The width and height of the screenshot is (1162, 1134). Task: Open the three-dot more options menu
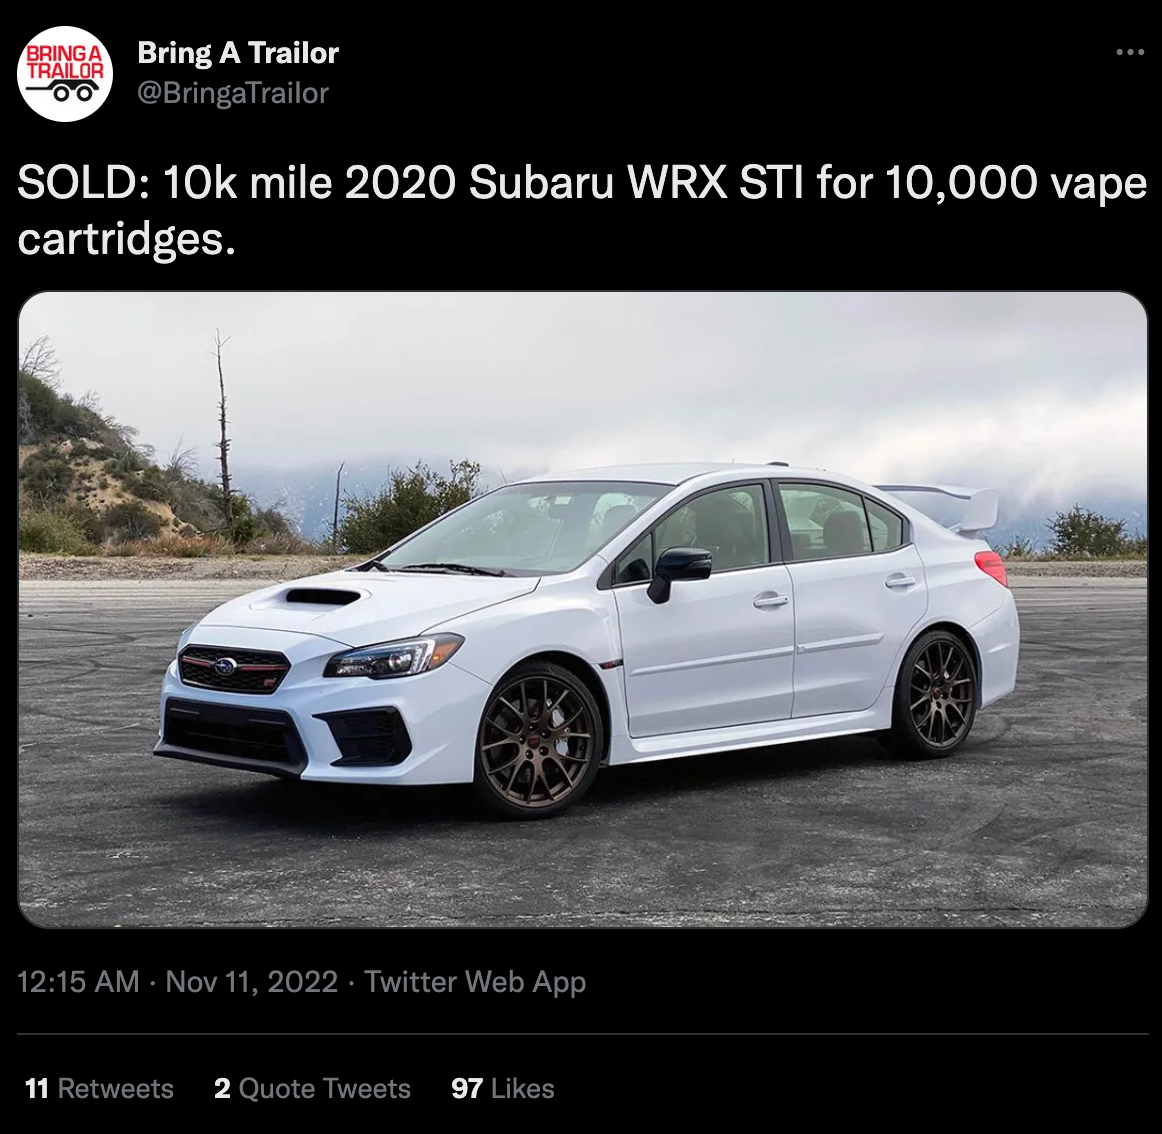click(x=1130, y=53)
